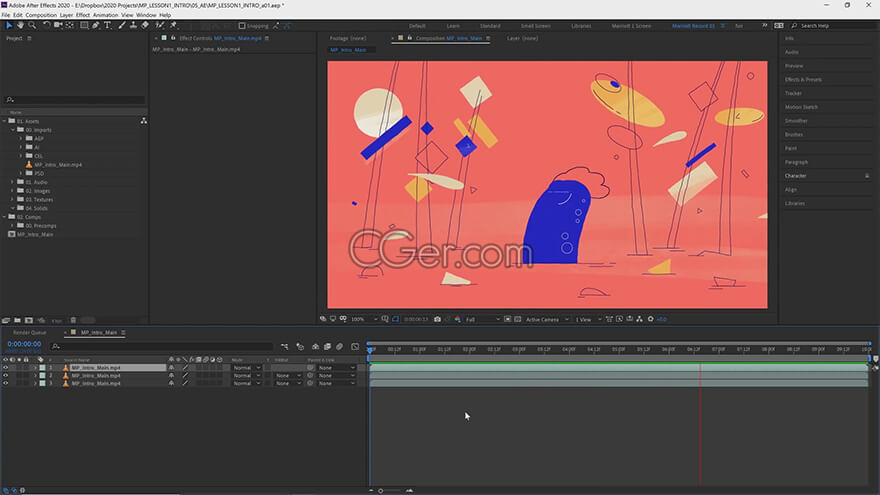Screen dimensions: 880x495
Task: Select the Zoom magnifier tool
Action: coord(32,25)
